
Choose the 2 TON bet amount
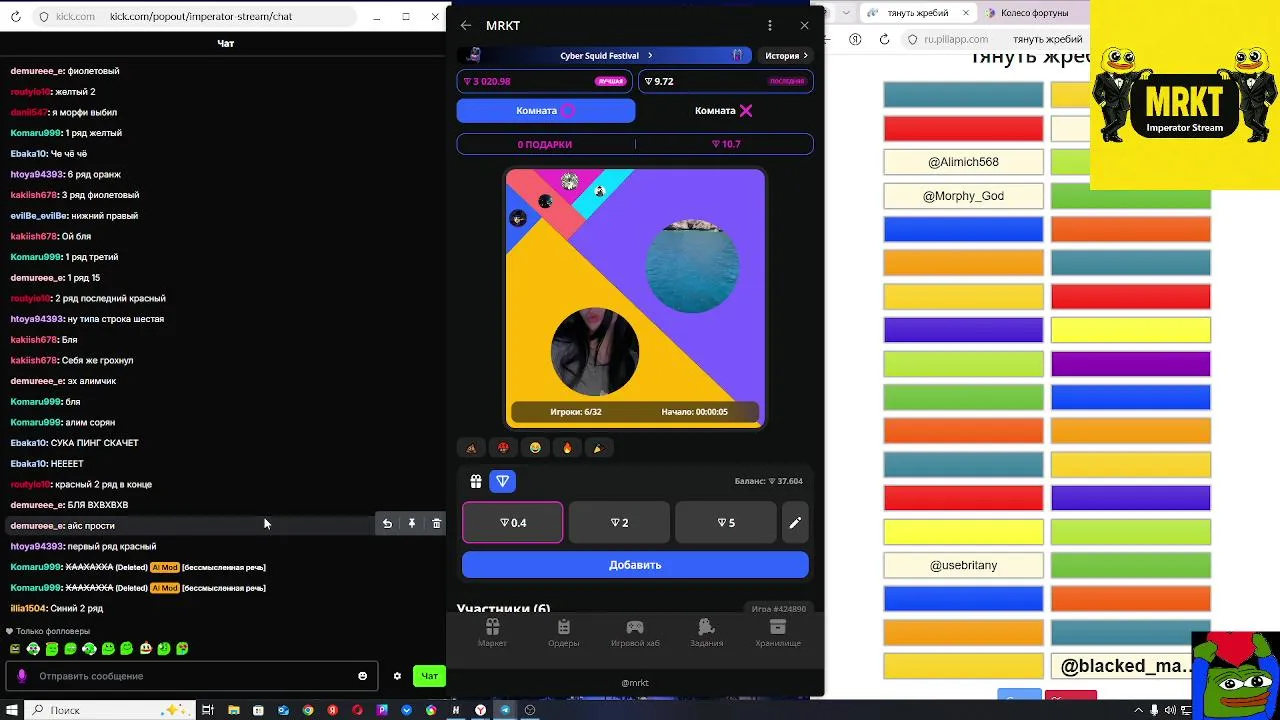tap(620, 523)
